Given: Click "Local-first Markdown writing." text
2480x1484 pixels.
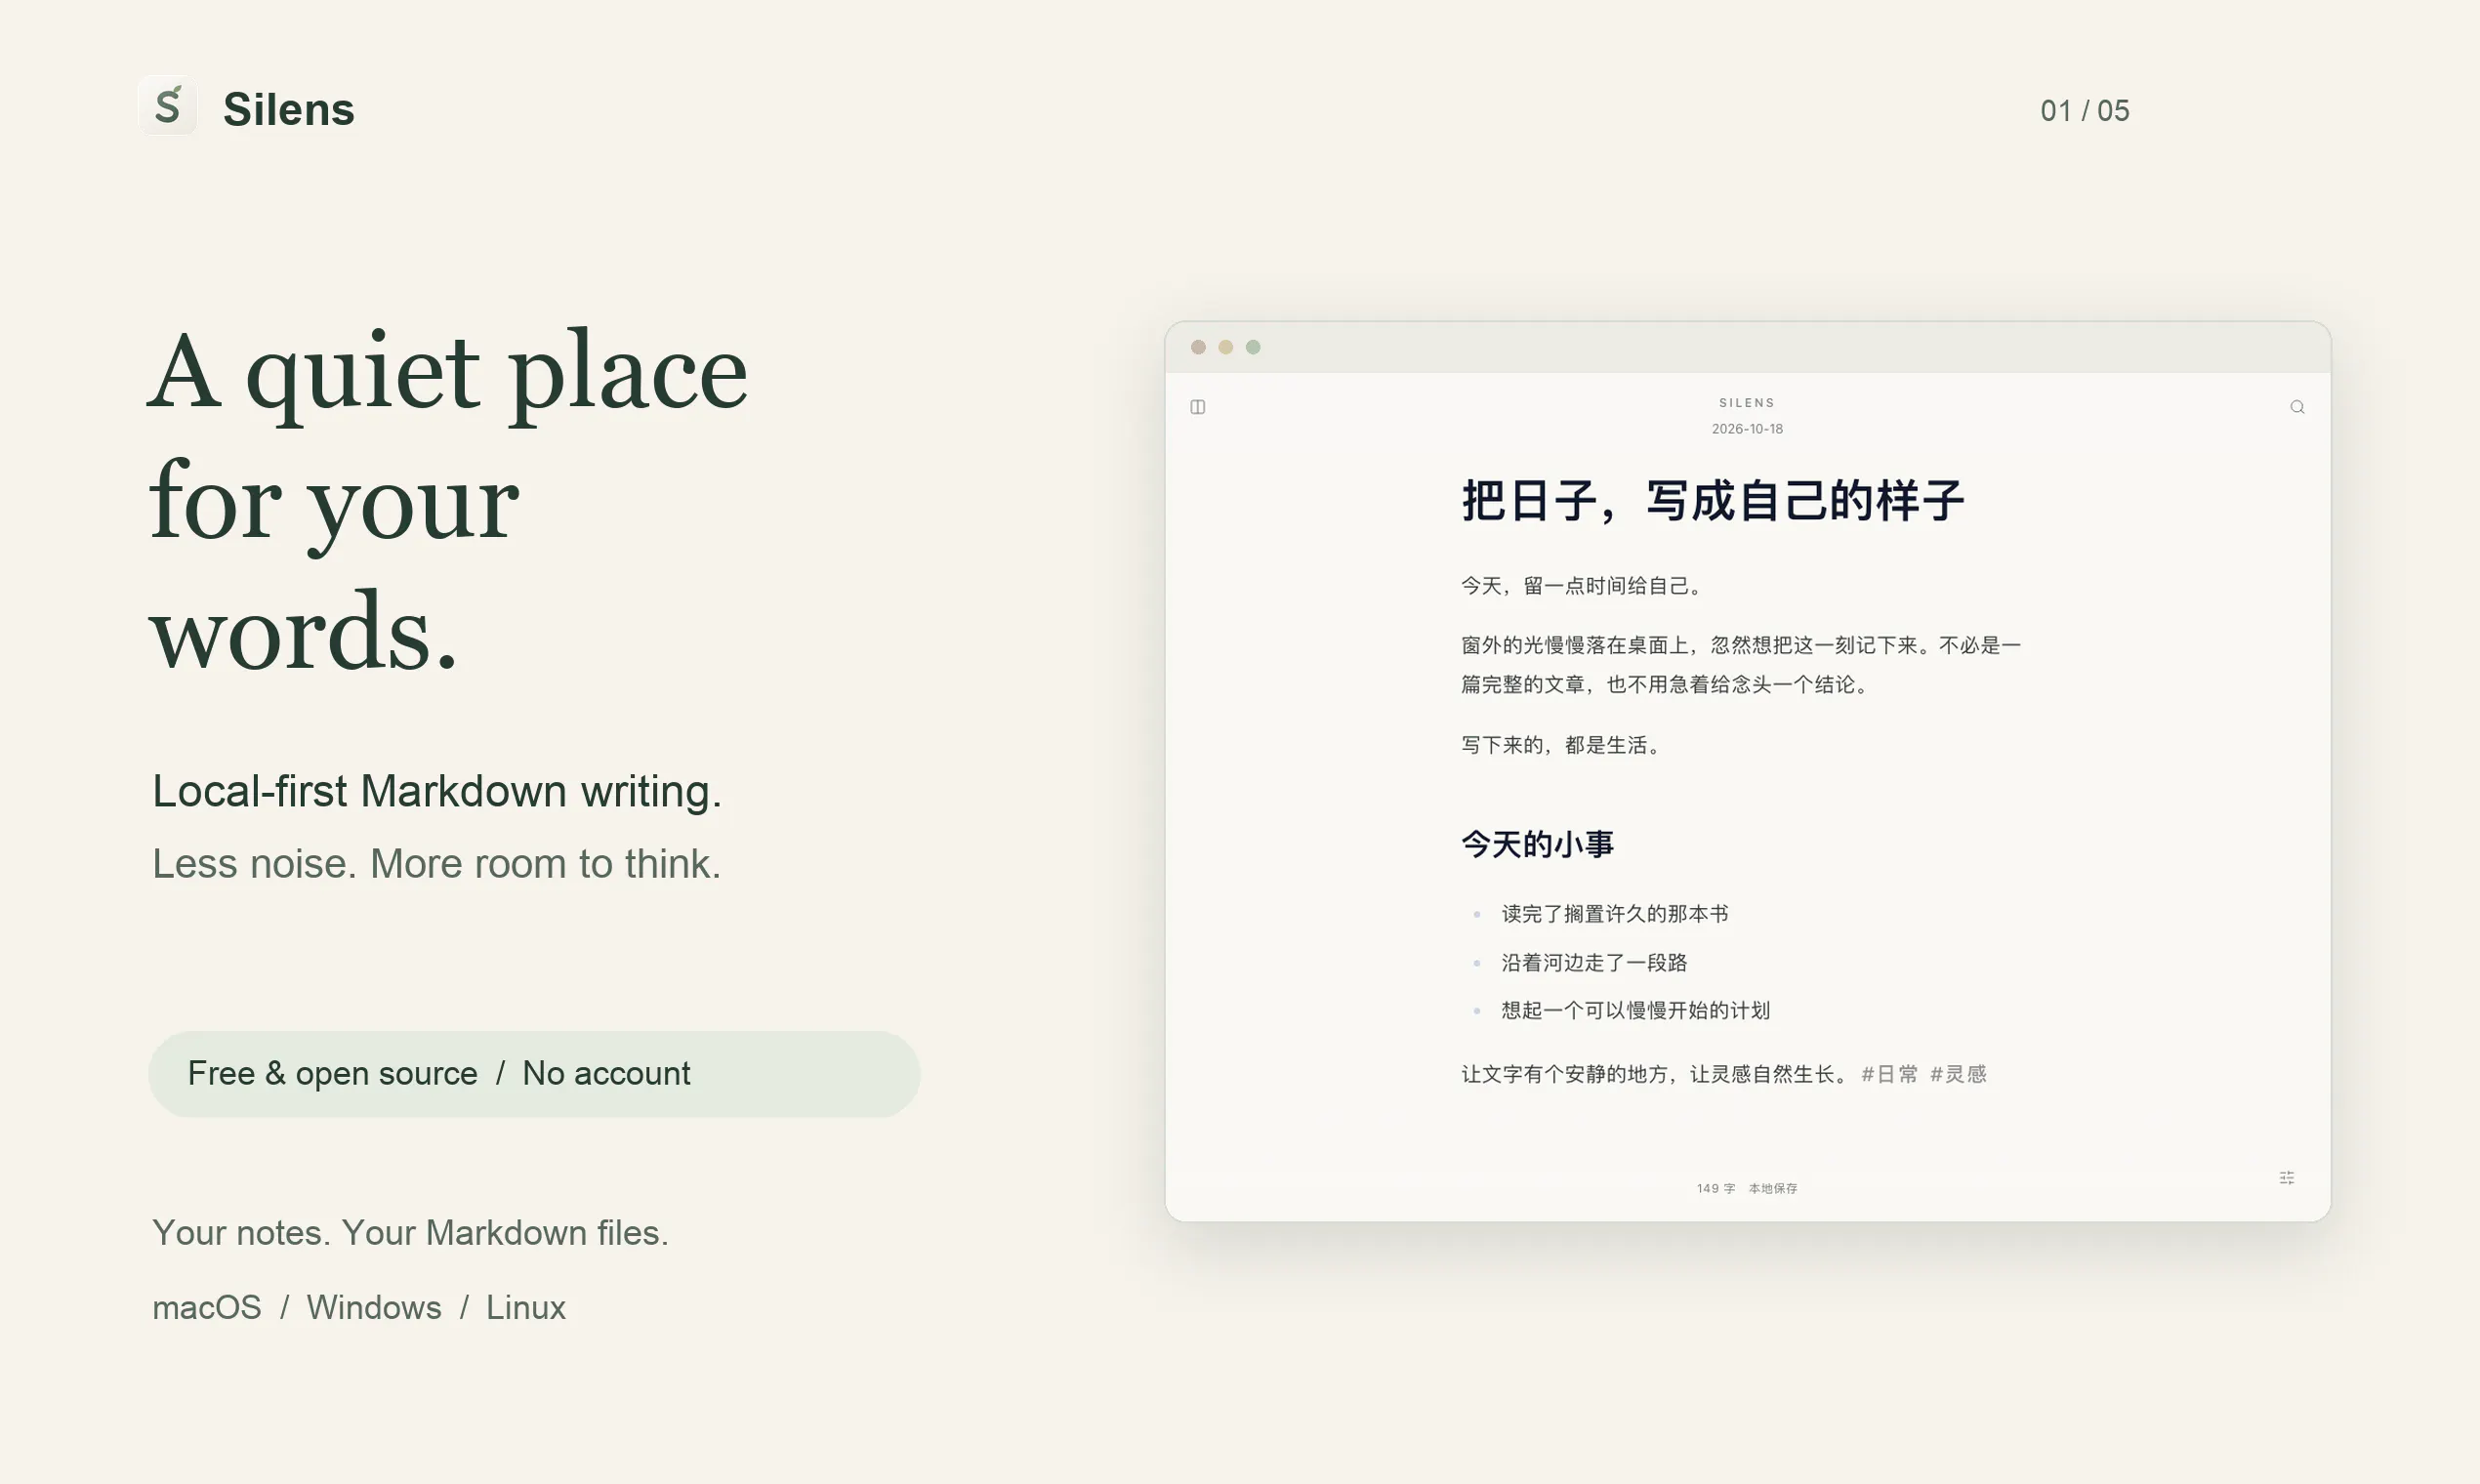Looking at the screenshot, I should tap(437, 791).
